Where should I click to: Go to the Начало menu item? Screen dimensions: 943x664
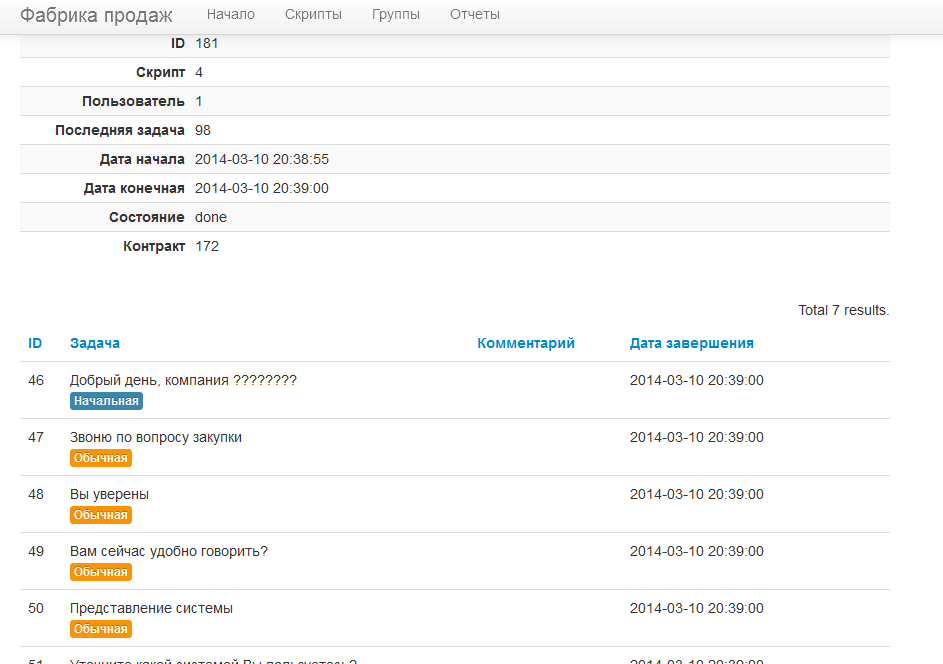coord(231,14)
